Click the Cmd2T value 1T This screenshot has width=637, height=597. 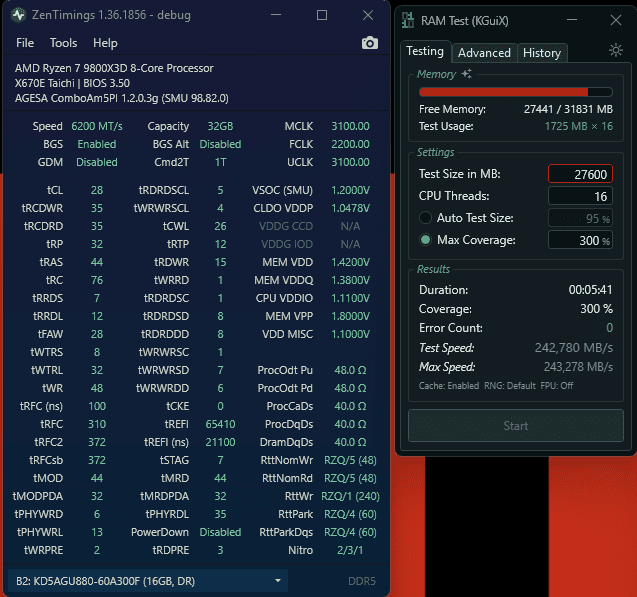coord(220,162)
